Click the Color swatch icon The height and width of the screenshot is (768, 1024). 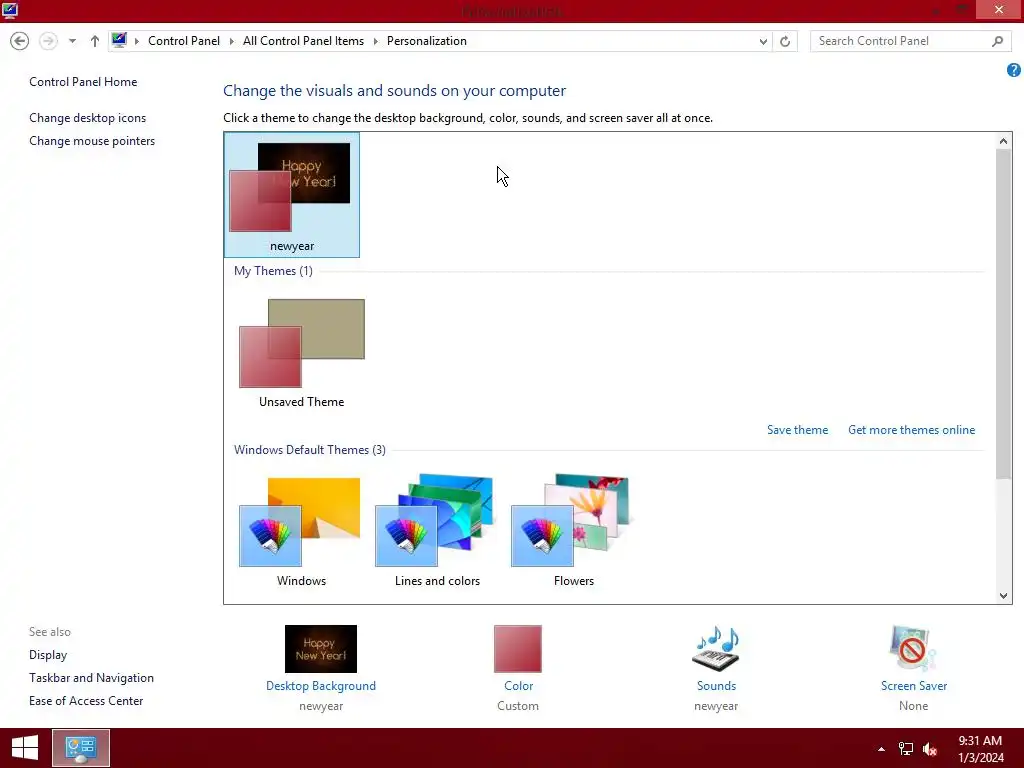tap(518, 648)
